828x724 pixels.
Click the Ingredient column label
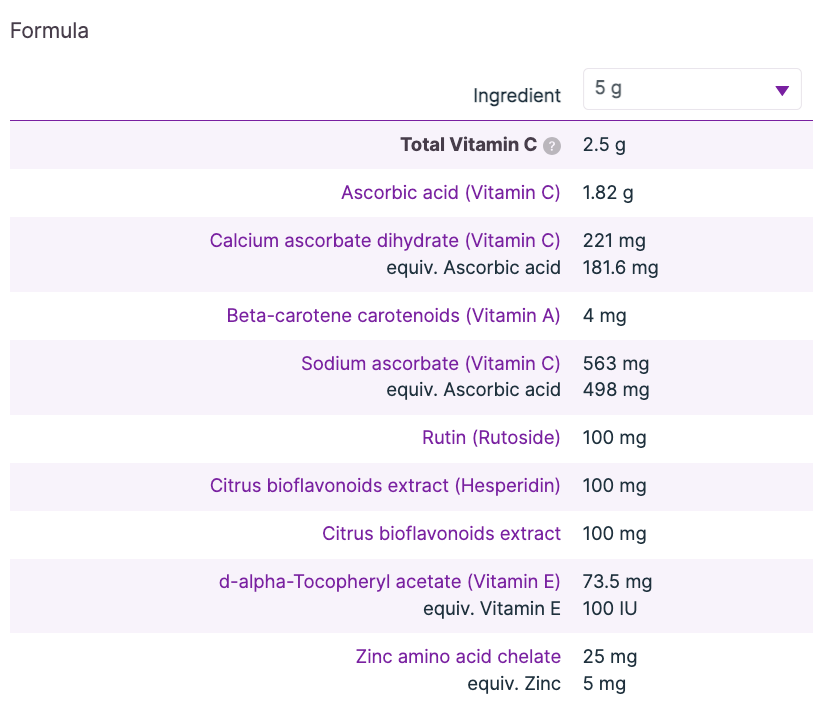517,96
